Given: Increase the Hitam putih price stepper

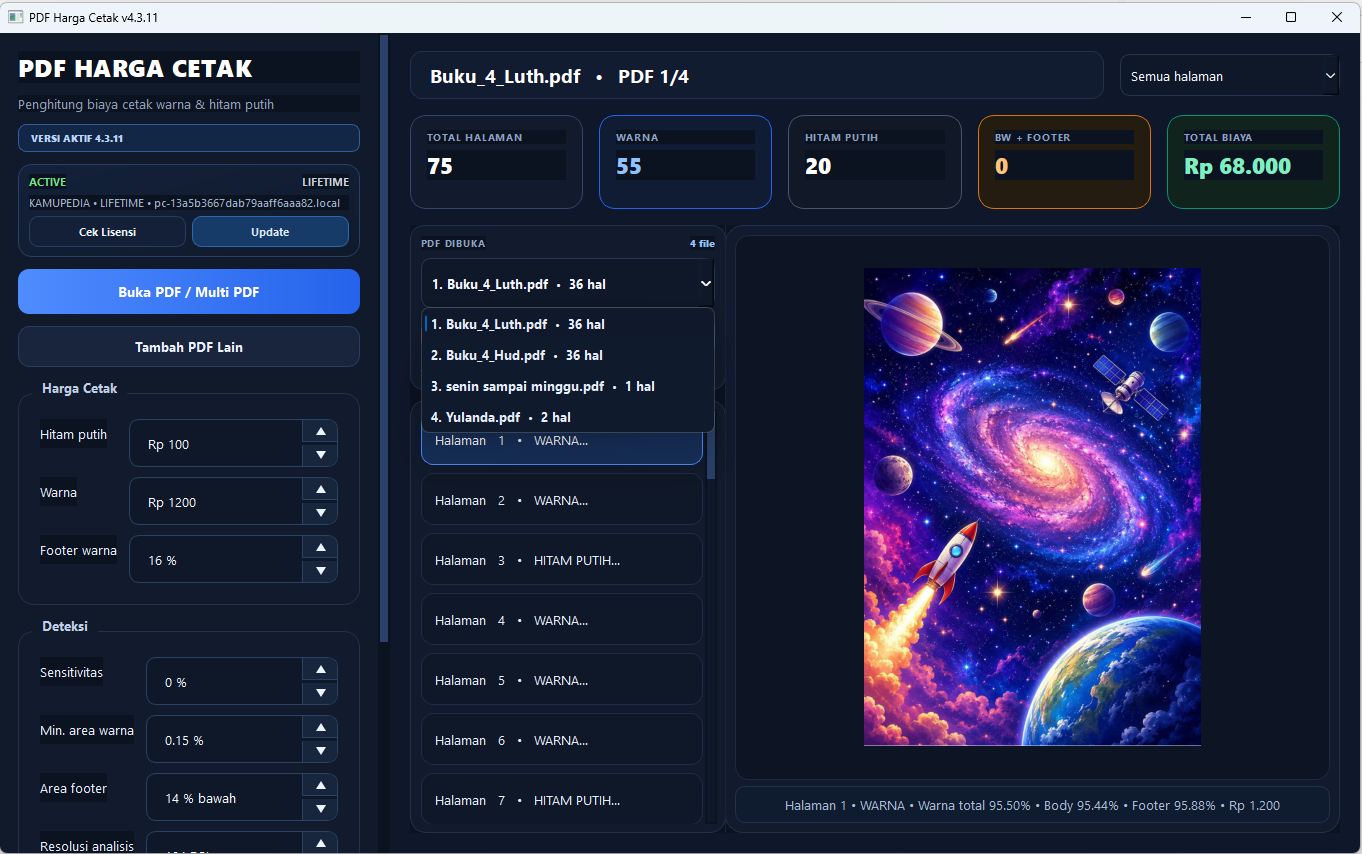Looking at the screenshot, I should 320,432.
